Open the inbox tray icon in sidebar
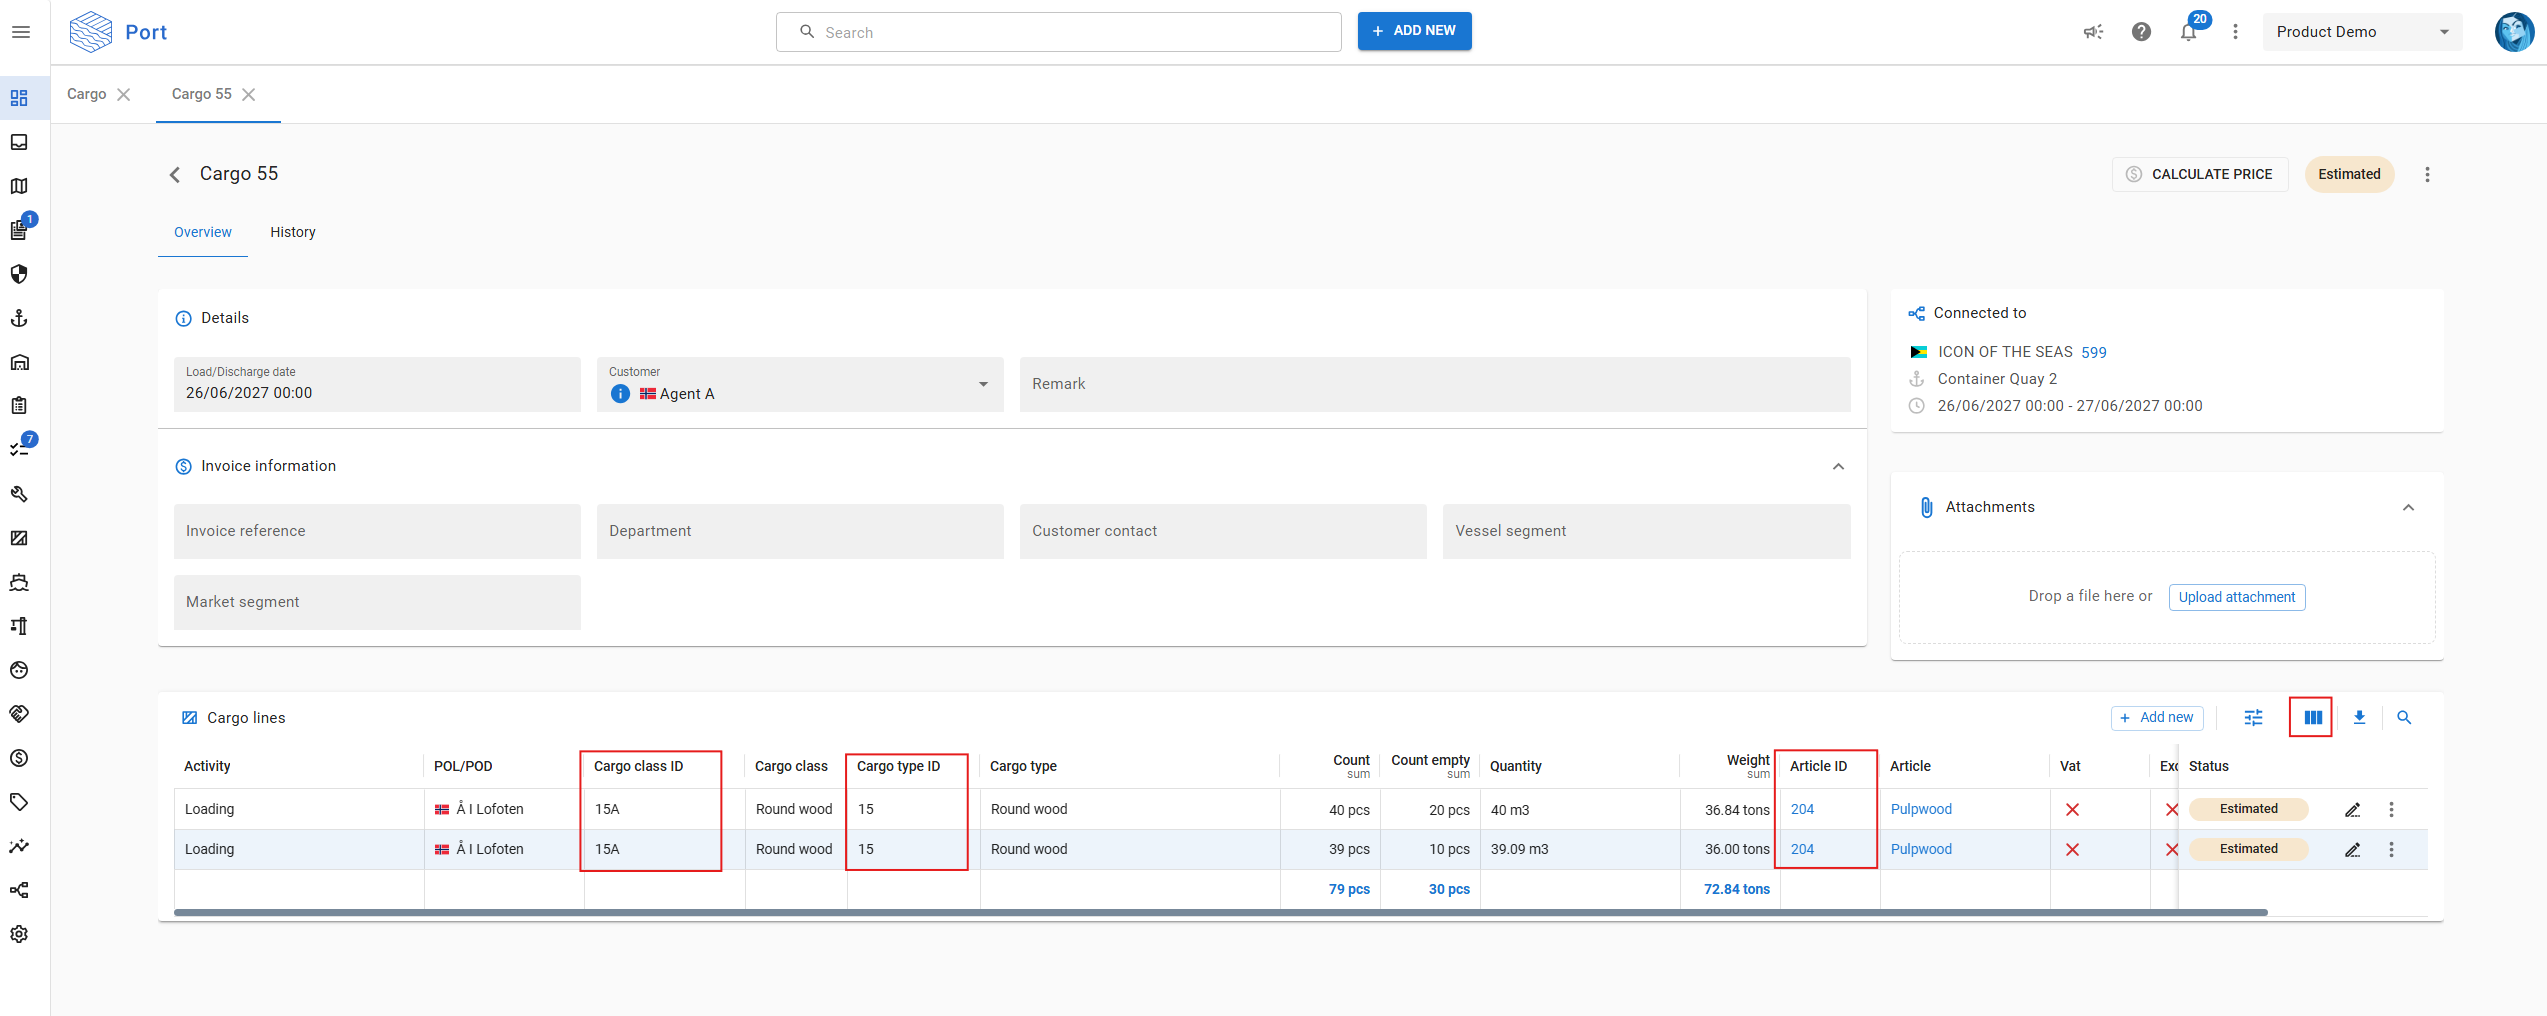Viewport: 2547px width, 1016px height. pos(19,142)
